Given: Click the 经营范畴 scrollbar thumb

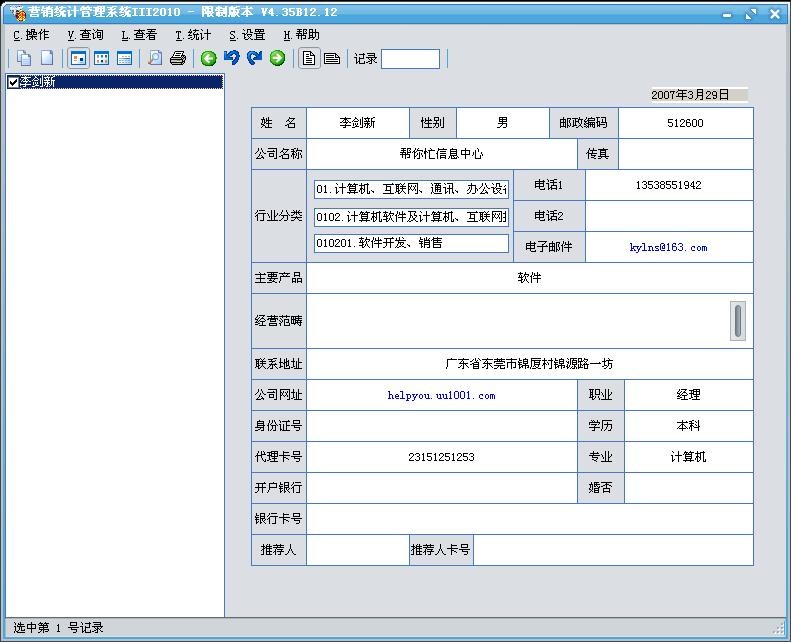Looking at the screenshot, I should click(x=738, y=321).
